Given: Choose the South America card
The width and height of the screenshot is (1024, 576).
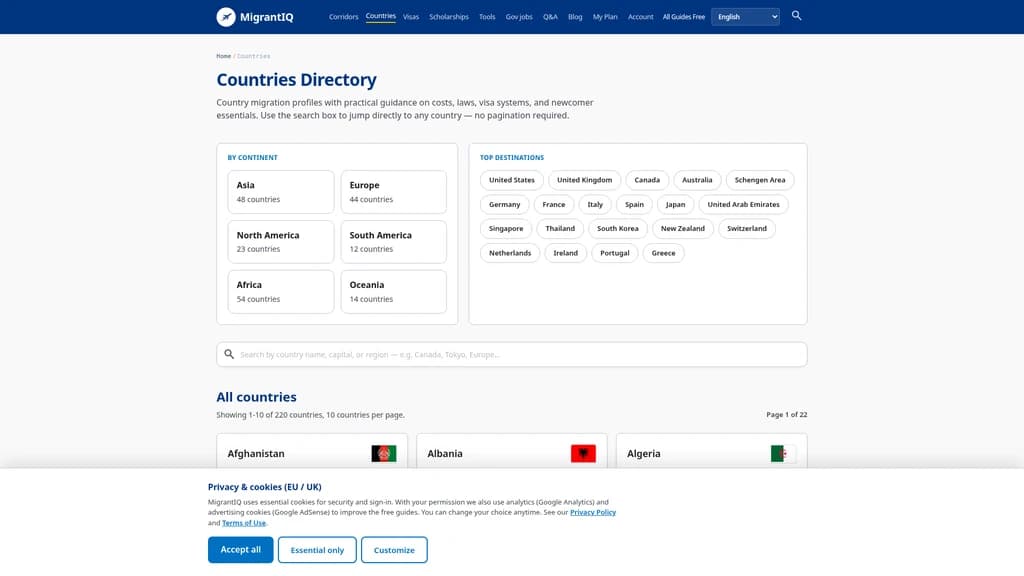Looking at the screenshot, I should pos(394,242).
